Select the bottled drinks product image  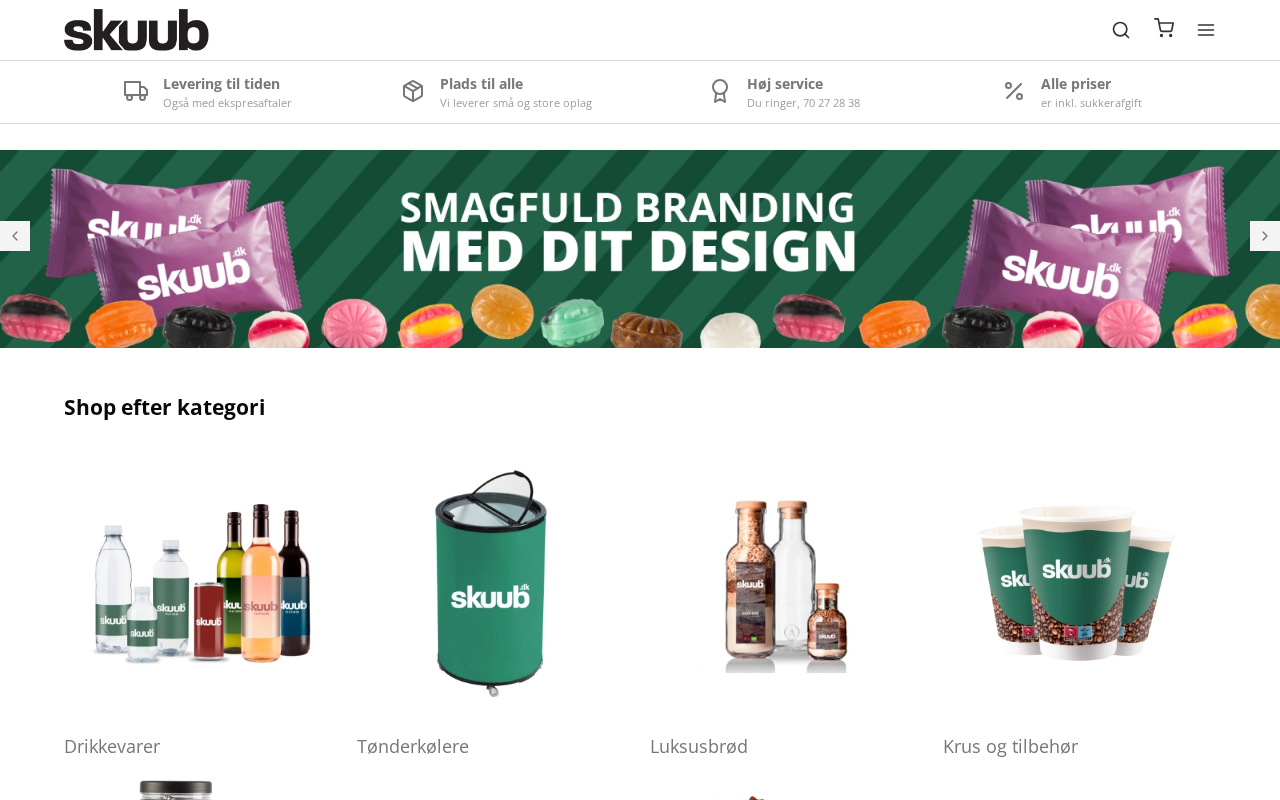pos(201,583)
